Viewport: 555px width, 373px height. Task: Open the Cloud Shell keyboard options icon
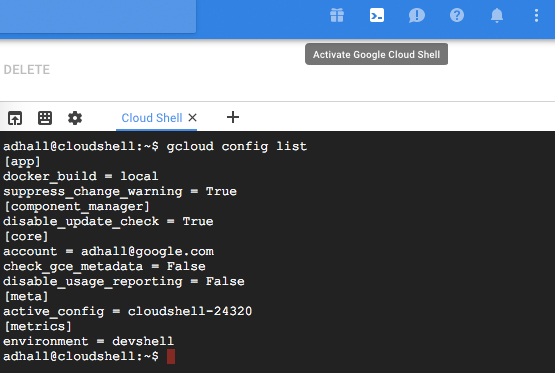coord(45,118)
